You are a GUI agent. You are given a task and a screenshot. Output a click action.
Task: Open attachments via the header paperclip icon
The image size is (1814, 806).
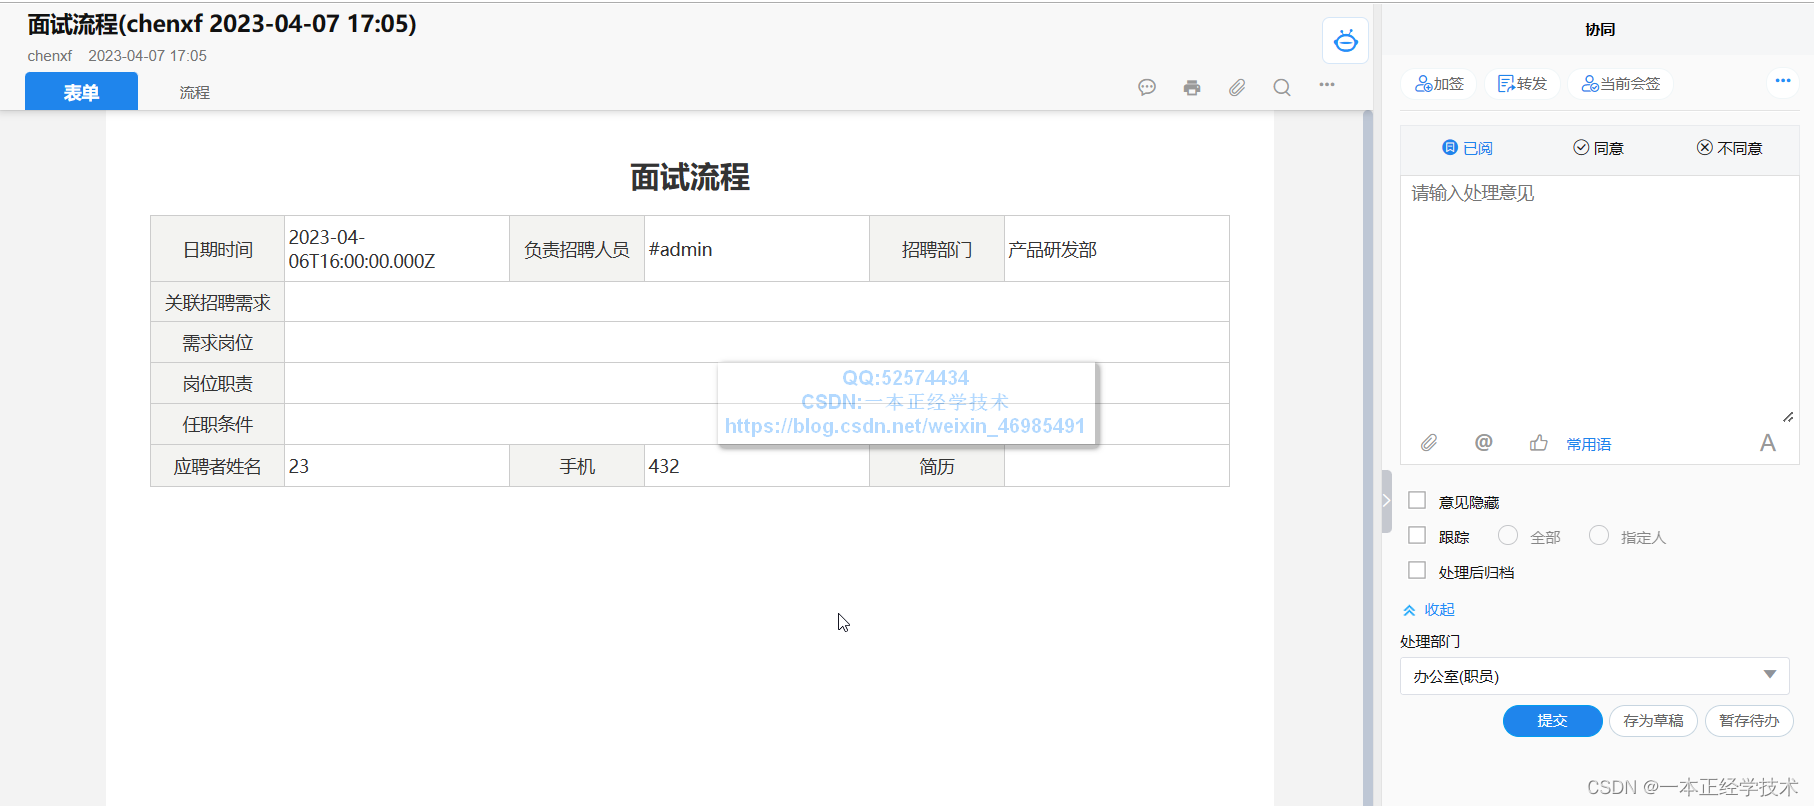pos(1237,87)
